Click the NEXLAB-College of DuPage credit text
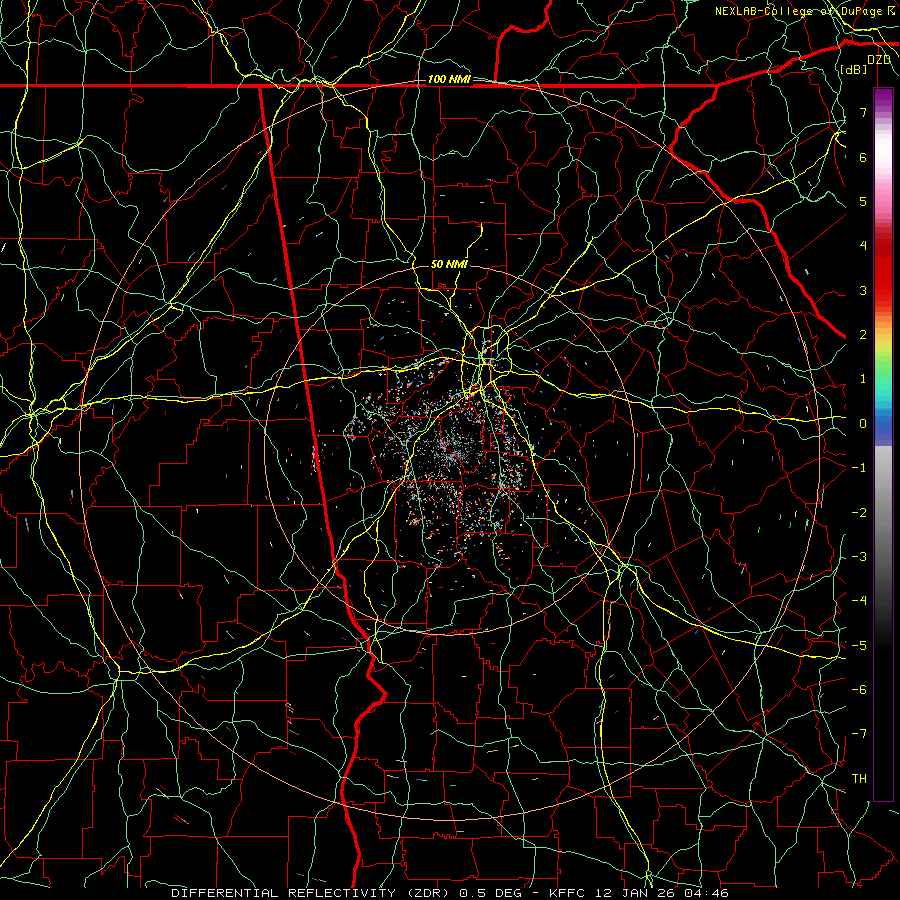900x900 pixels. 804,11
